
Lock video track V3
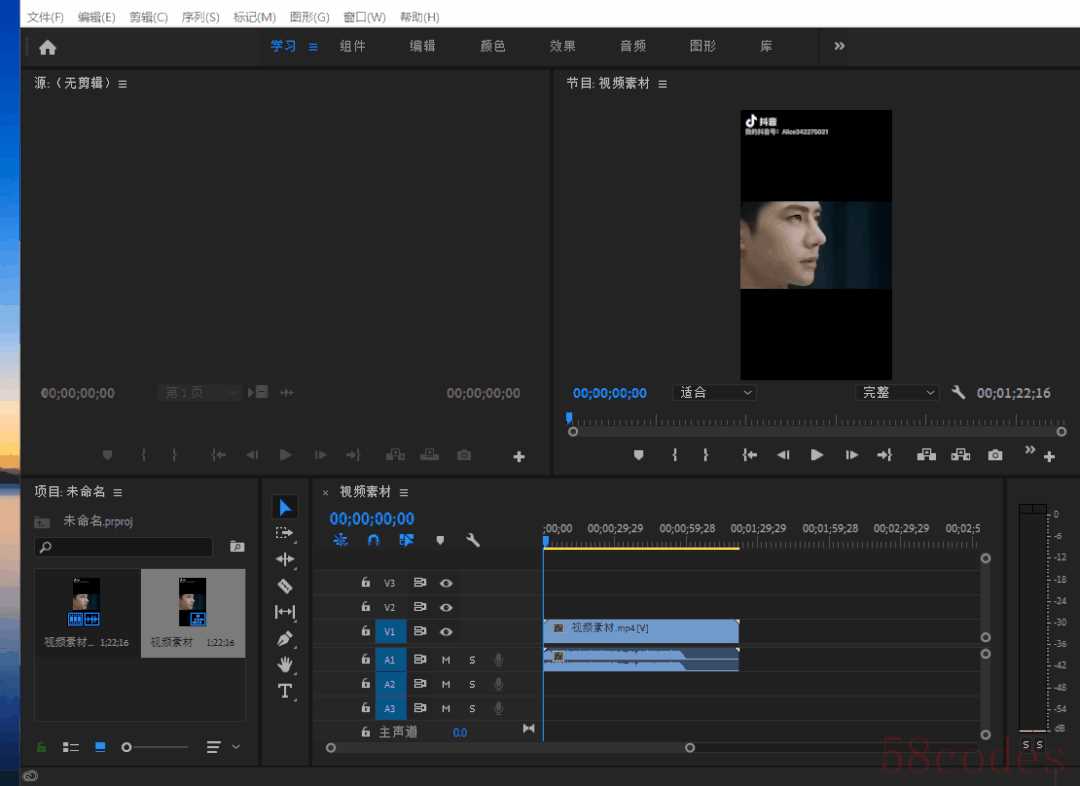pyautogui.click(x=366, y=582)
